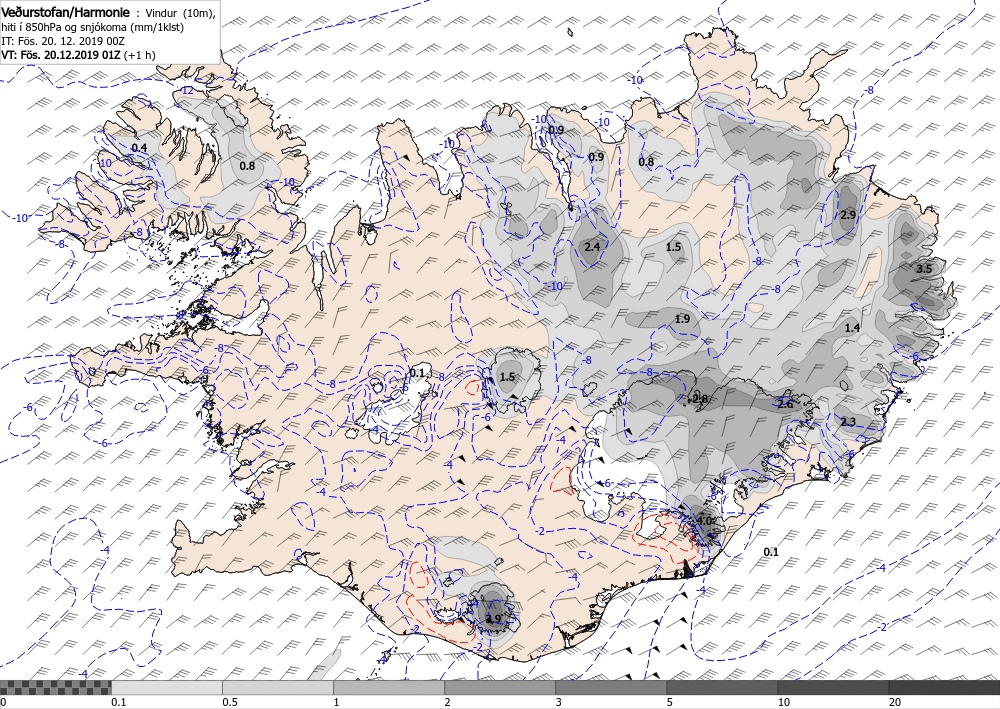Click the 0.5 tick label under the legend

click(230, 703)
